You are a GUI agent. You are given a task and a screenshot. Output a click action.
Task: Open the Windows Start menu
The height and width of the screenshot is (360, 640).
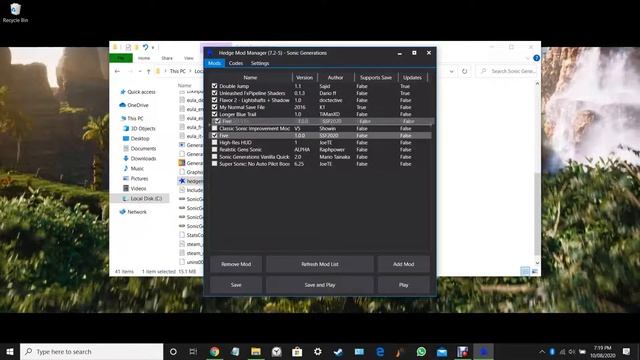click(x=10, y=352)
